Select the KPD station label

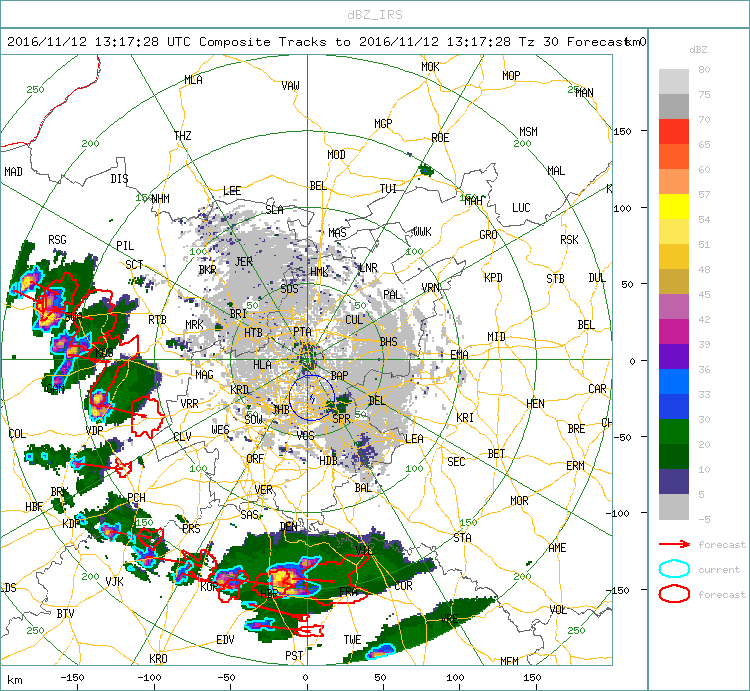tap(493, 278)
